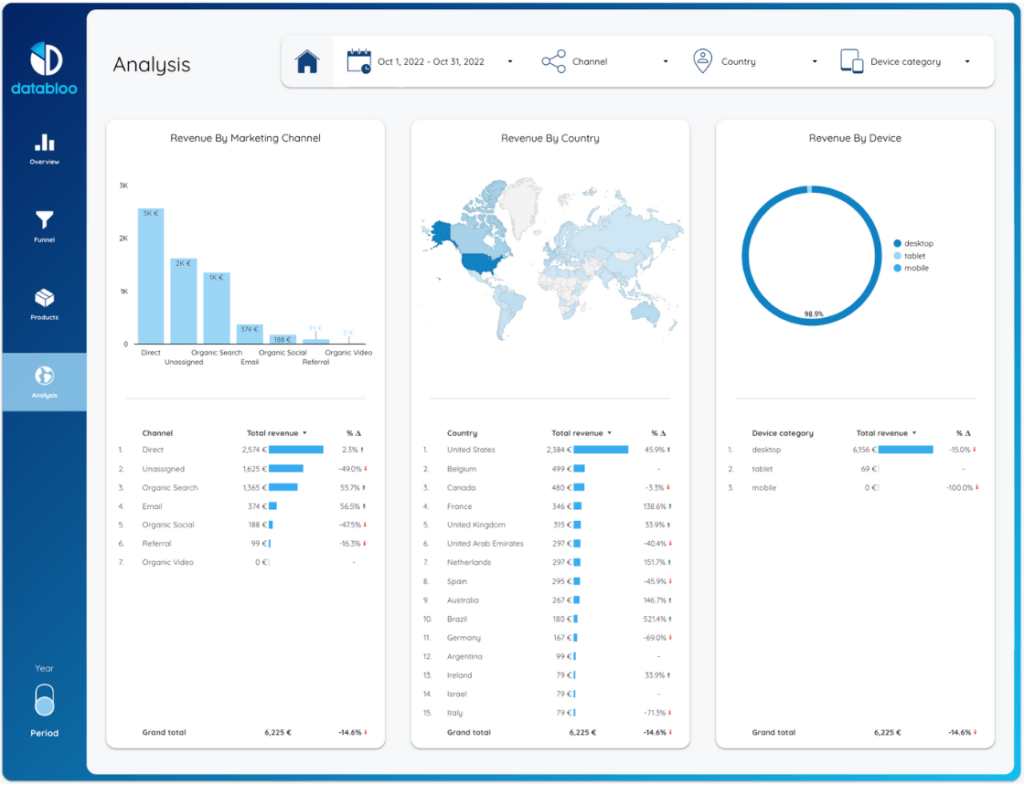Viewport: 1024px width, 786px height.
Task: Click the Channel share-node icon
Action: tap(552, 60)
